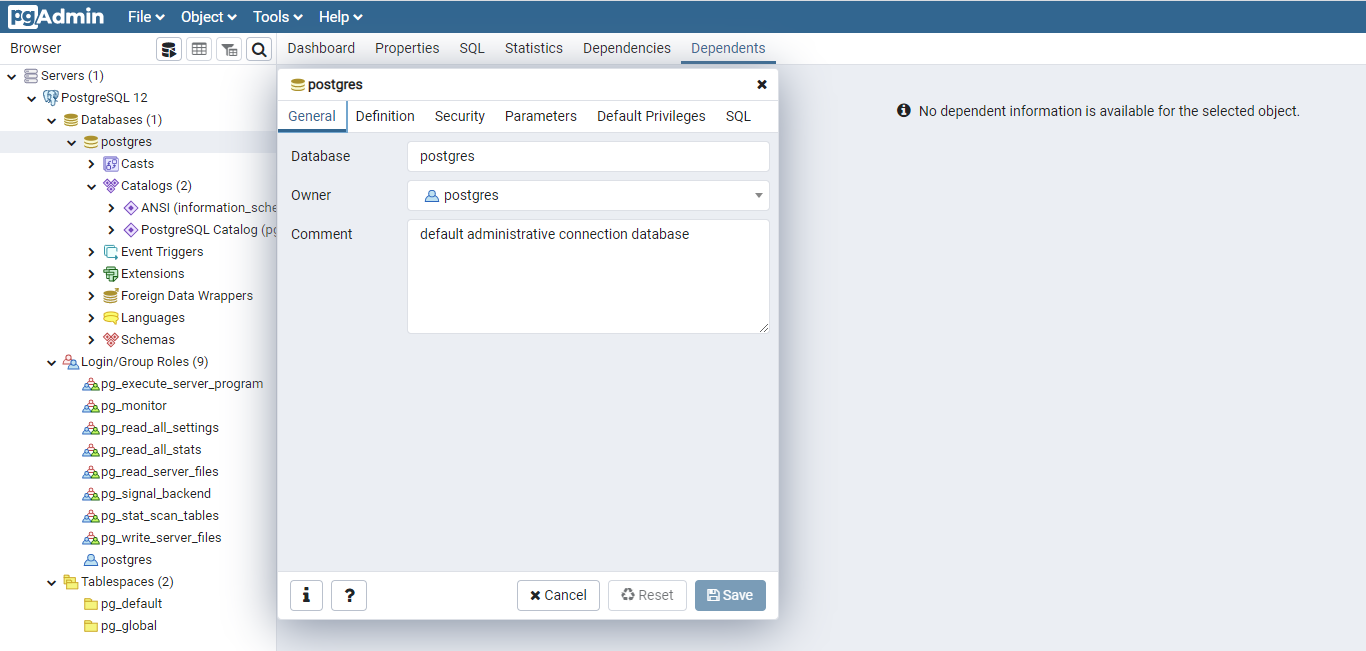Collapse the Catalogs node

coord(92,186)
